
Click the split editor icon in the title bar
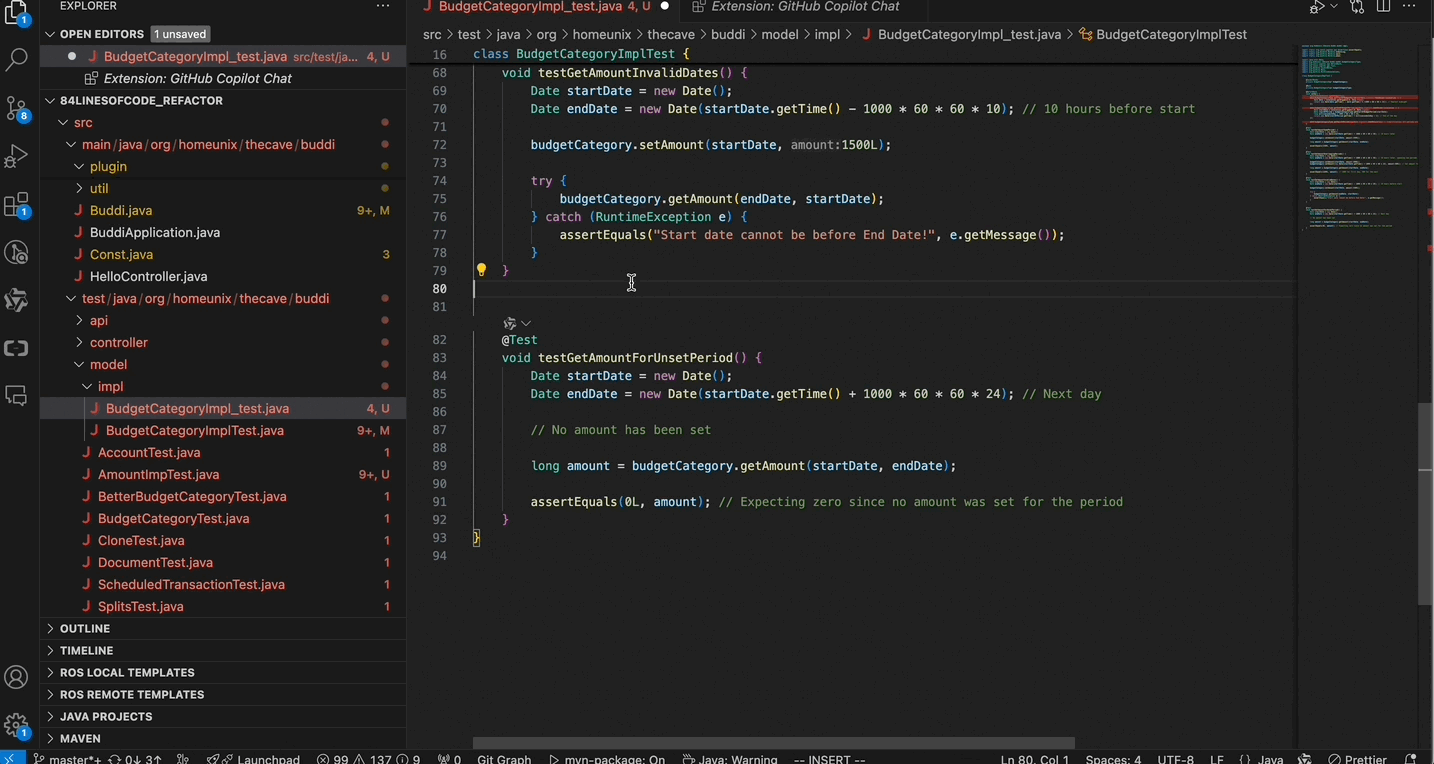click(1384, 7)
